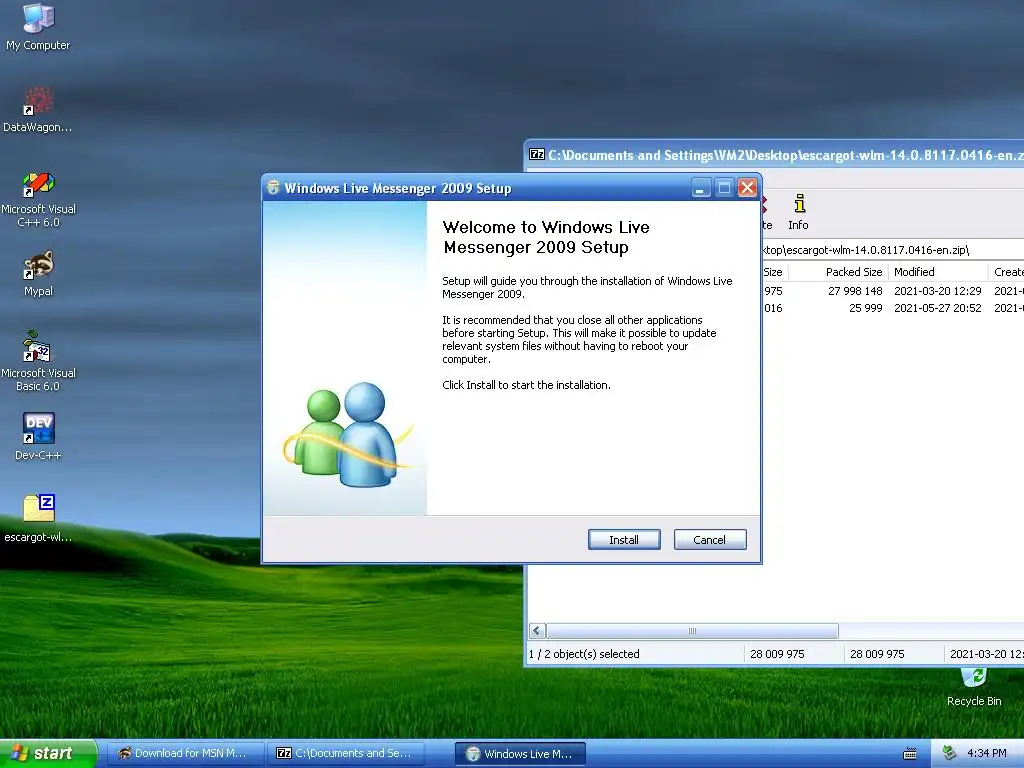Open Microsoft Visual C++ 6.0 shortcut
Image resolution: width=1024 pixels, height=768 pixels.
tap(38, 199)
